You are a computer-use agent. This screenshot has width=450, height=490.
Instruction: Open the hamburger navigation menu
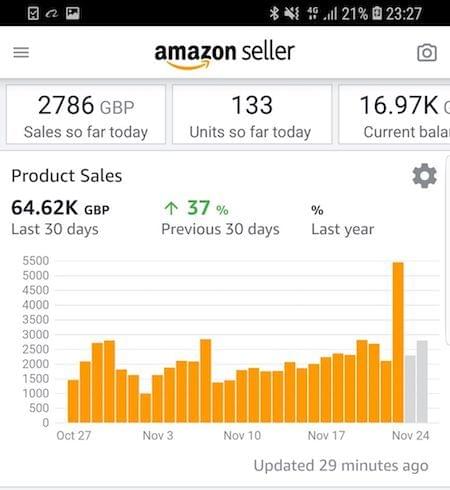[21, 52]
